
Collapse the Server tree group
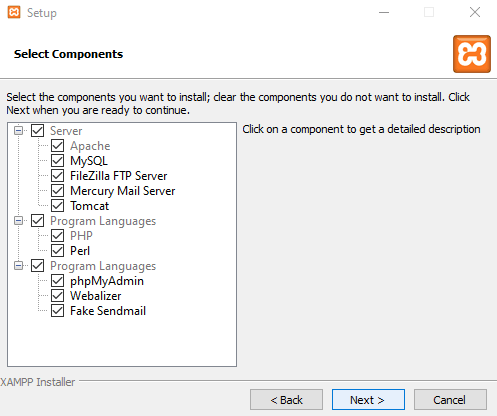pyautogui.click(x=19, y=130)
